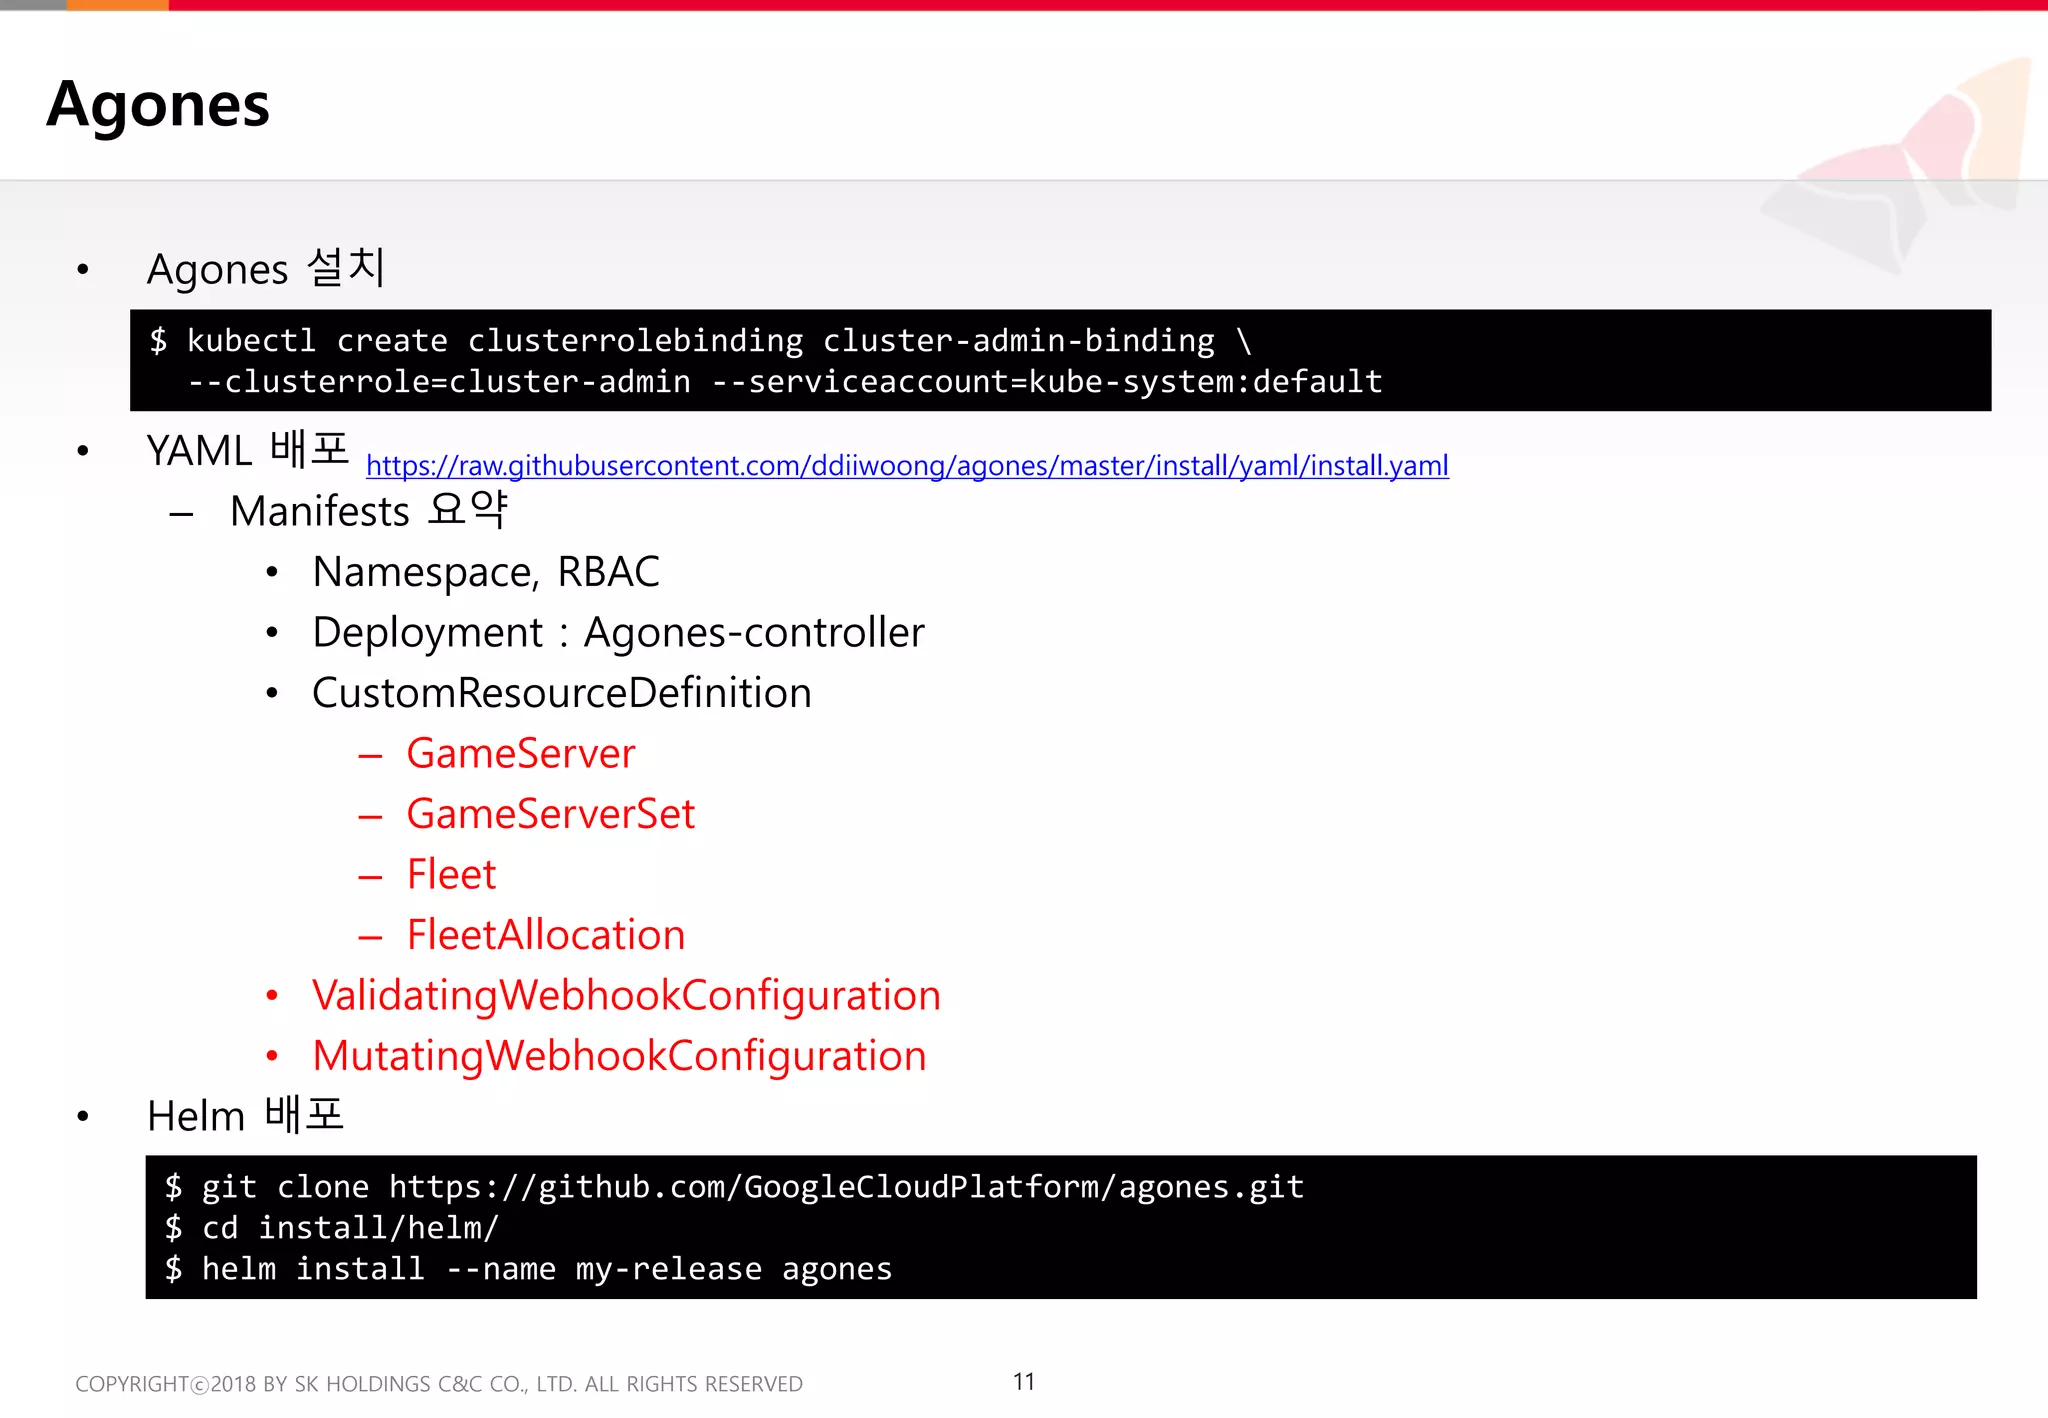Select the Fleet list item
Screen dimensions: 2048x1418
tap(451, 875)
